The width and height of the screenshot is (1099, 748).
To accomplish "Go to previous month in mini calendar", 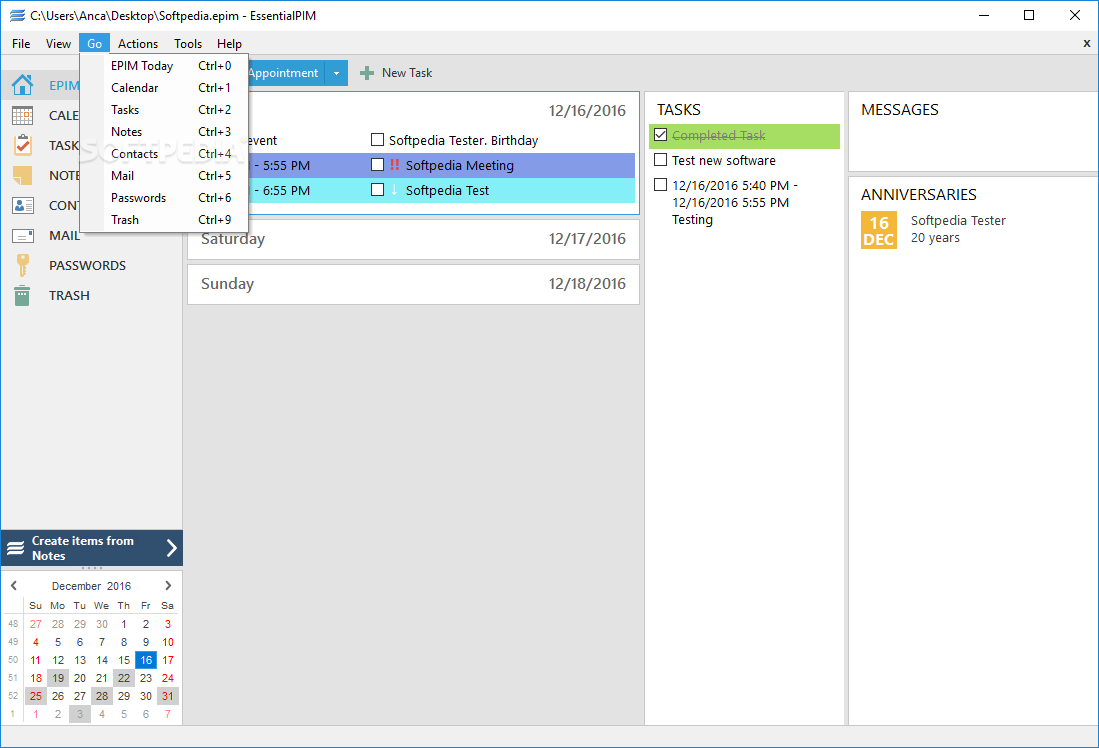I will 13,585.
